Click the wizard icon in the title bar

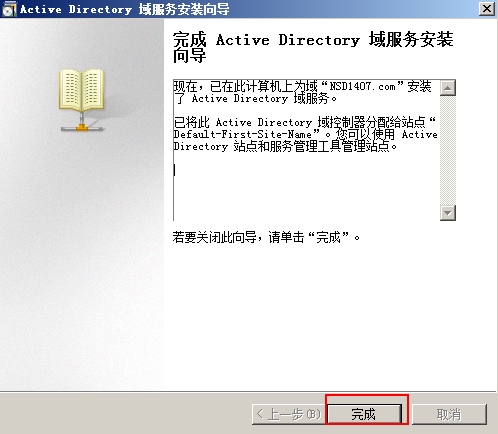9,9
